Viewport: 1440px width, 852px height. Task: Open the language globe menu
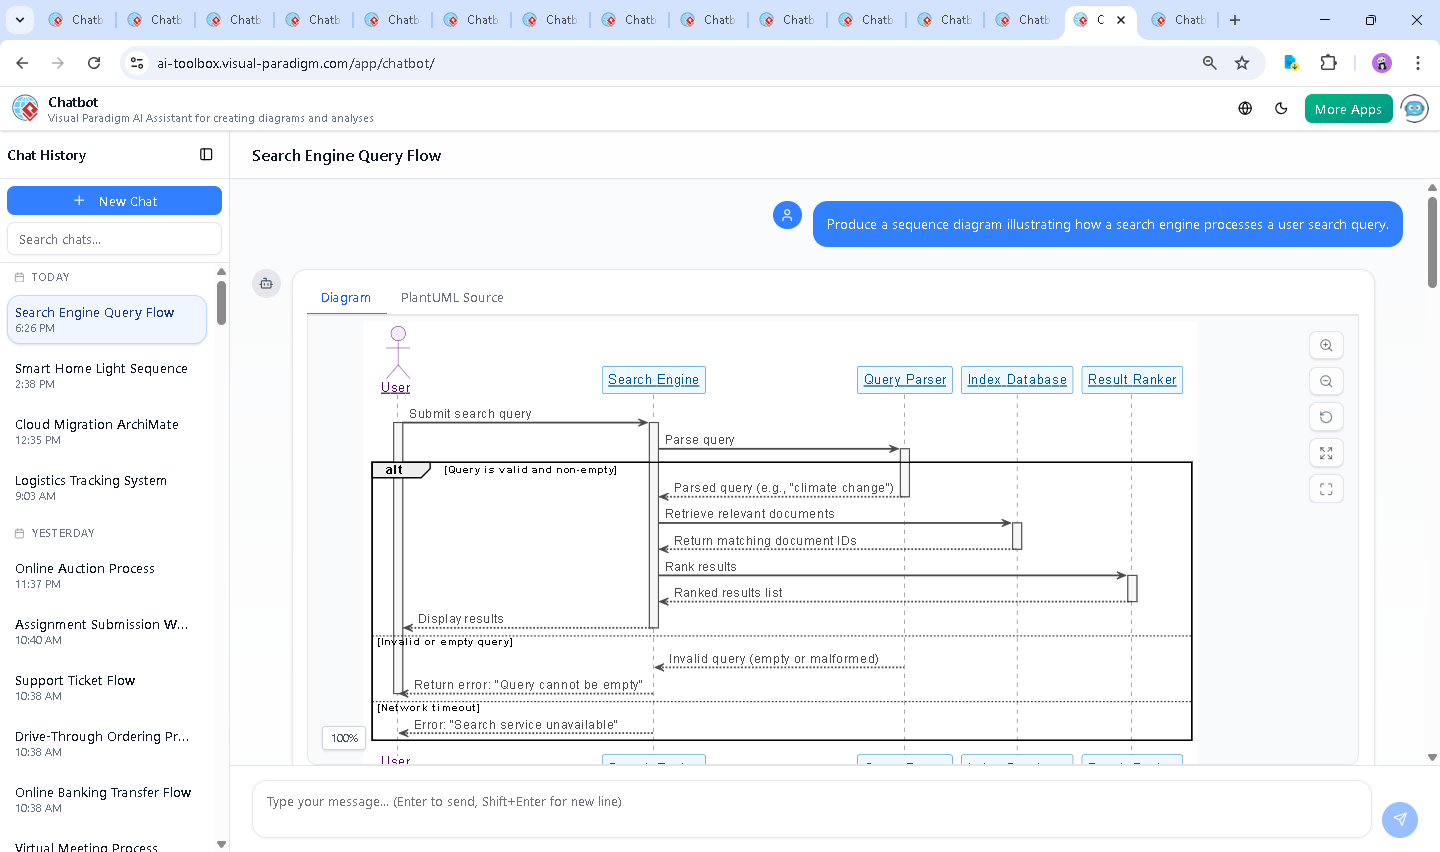pos(1245,109)
